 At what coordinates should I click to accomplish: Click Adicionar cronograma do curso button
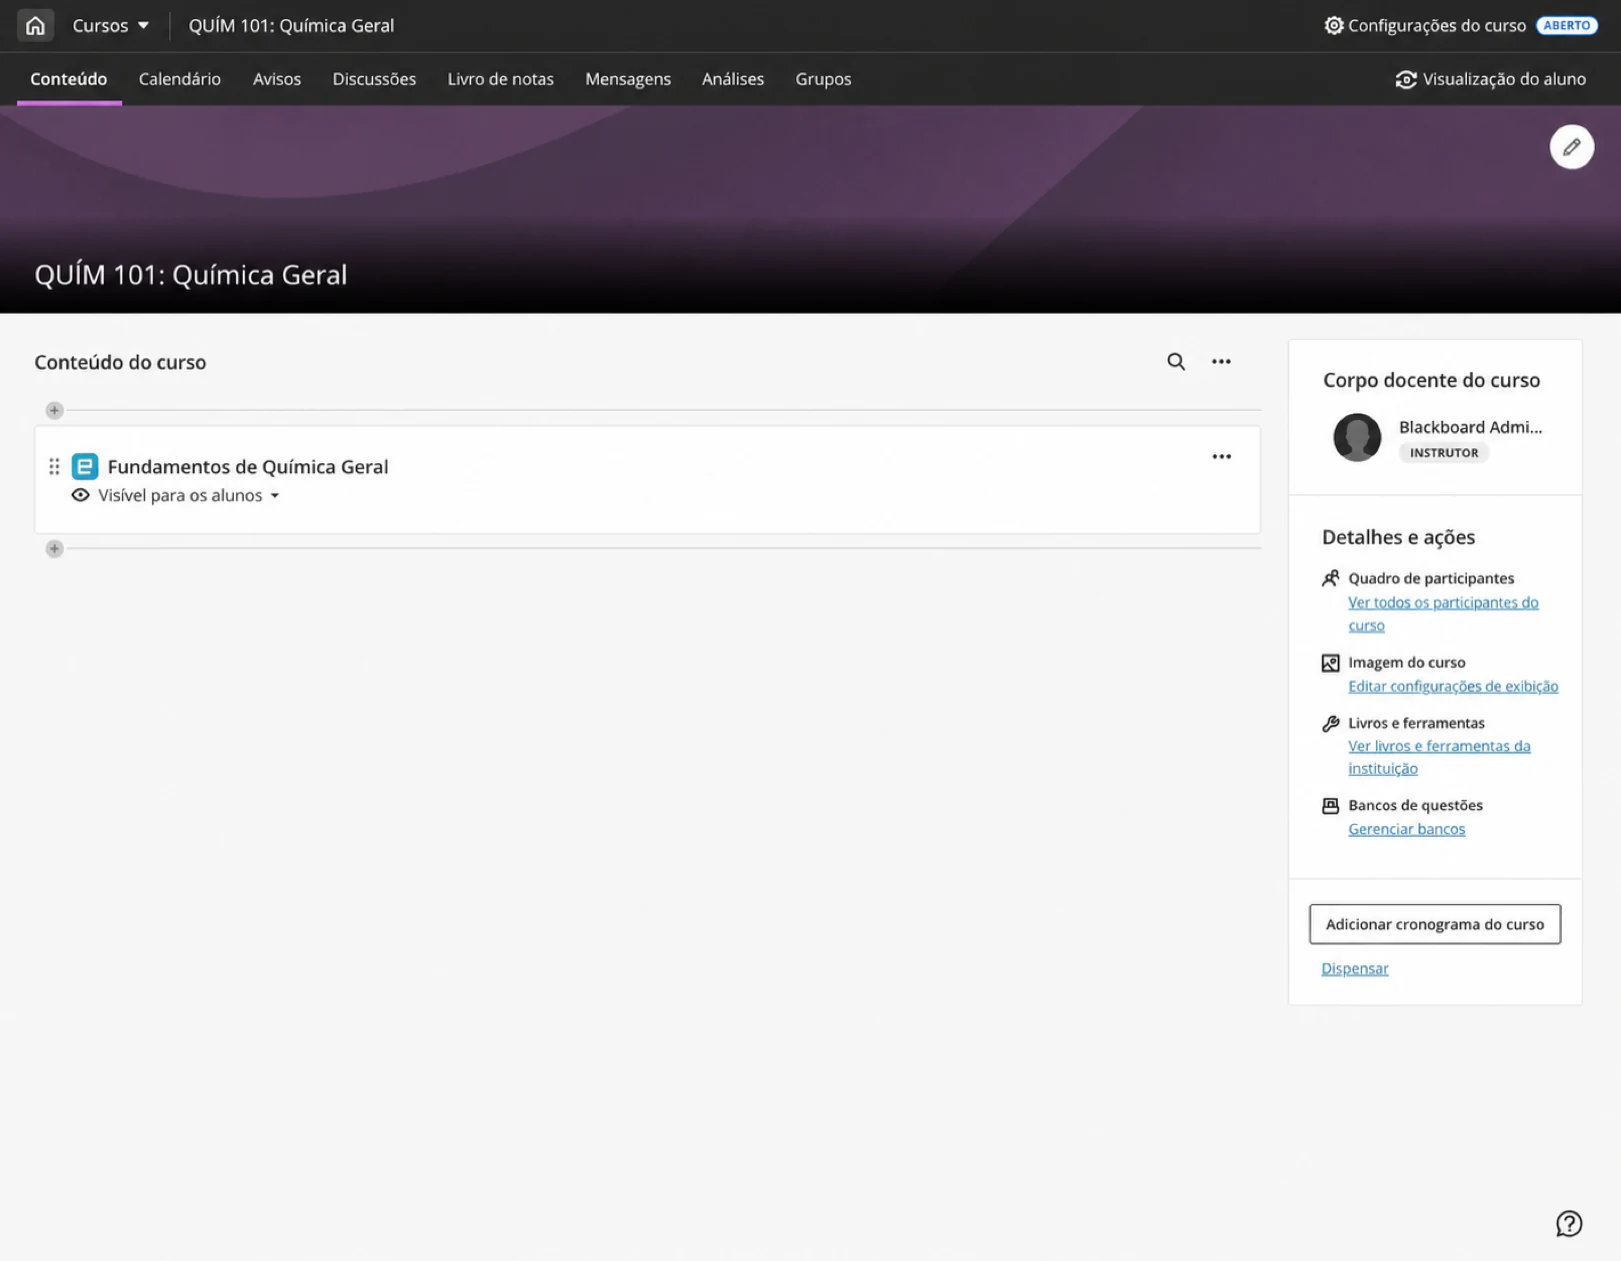point(1435,924)
